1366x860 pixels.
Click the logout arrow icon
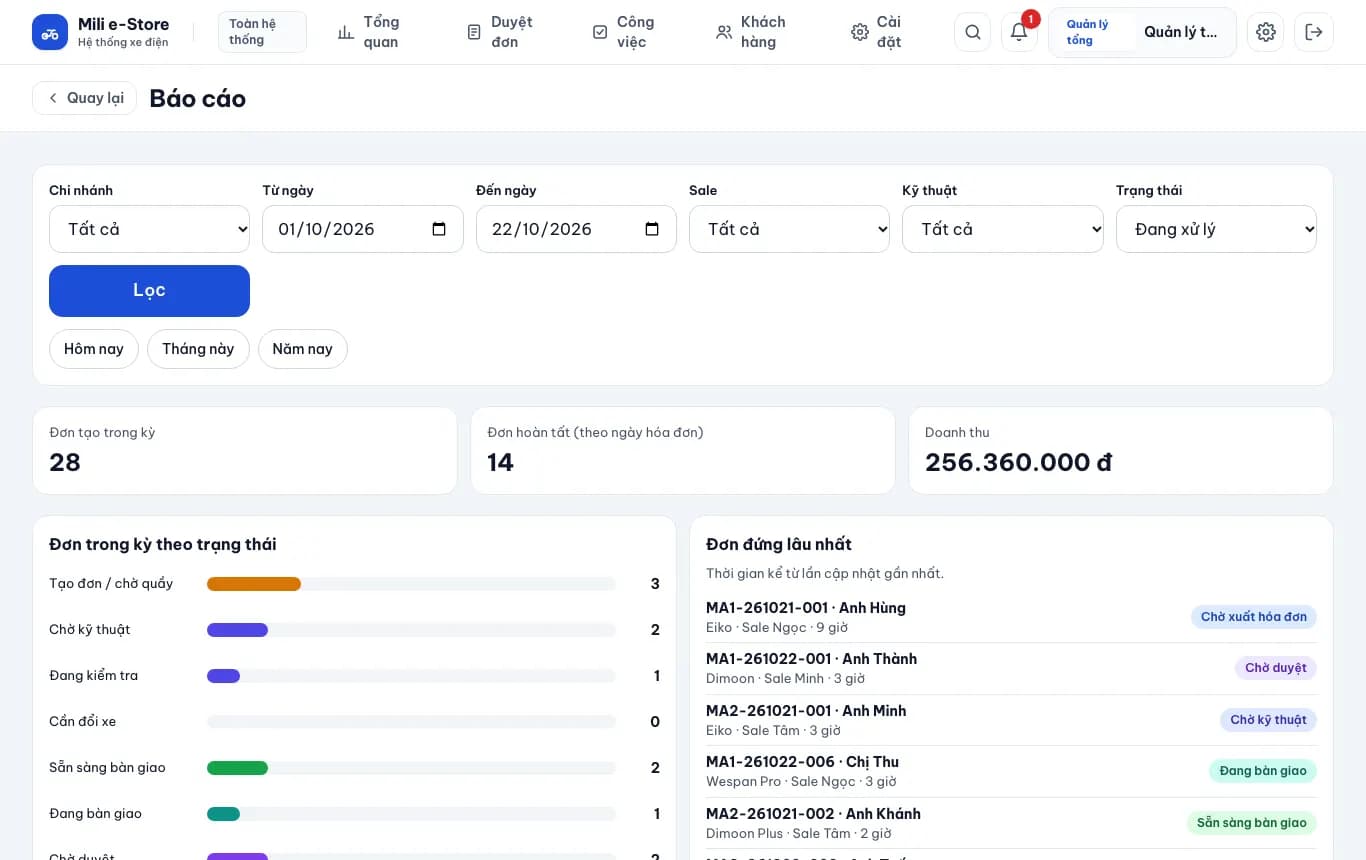pyautogui.click(x=1314, y=32)
